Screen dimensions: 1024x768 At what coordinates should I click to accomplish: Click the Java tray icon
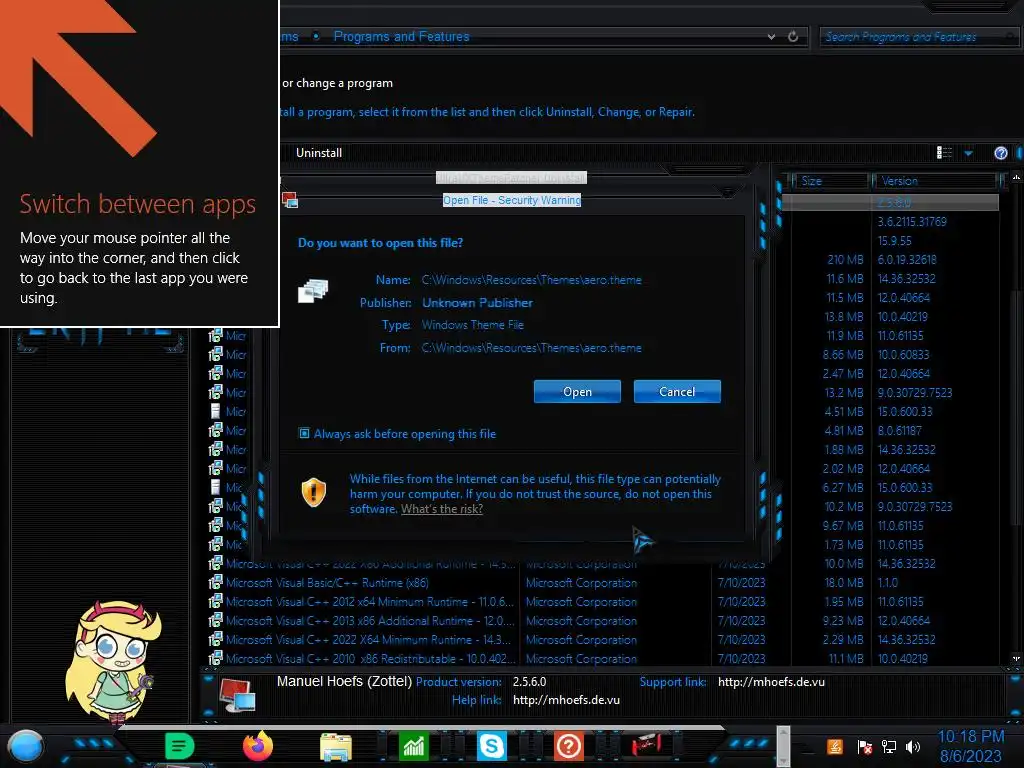point(834,746)
